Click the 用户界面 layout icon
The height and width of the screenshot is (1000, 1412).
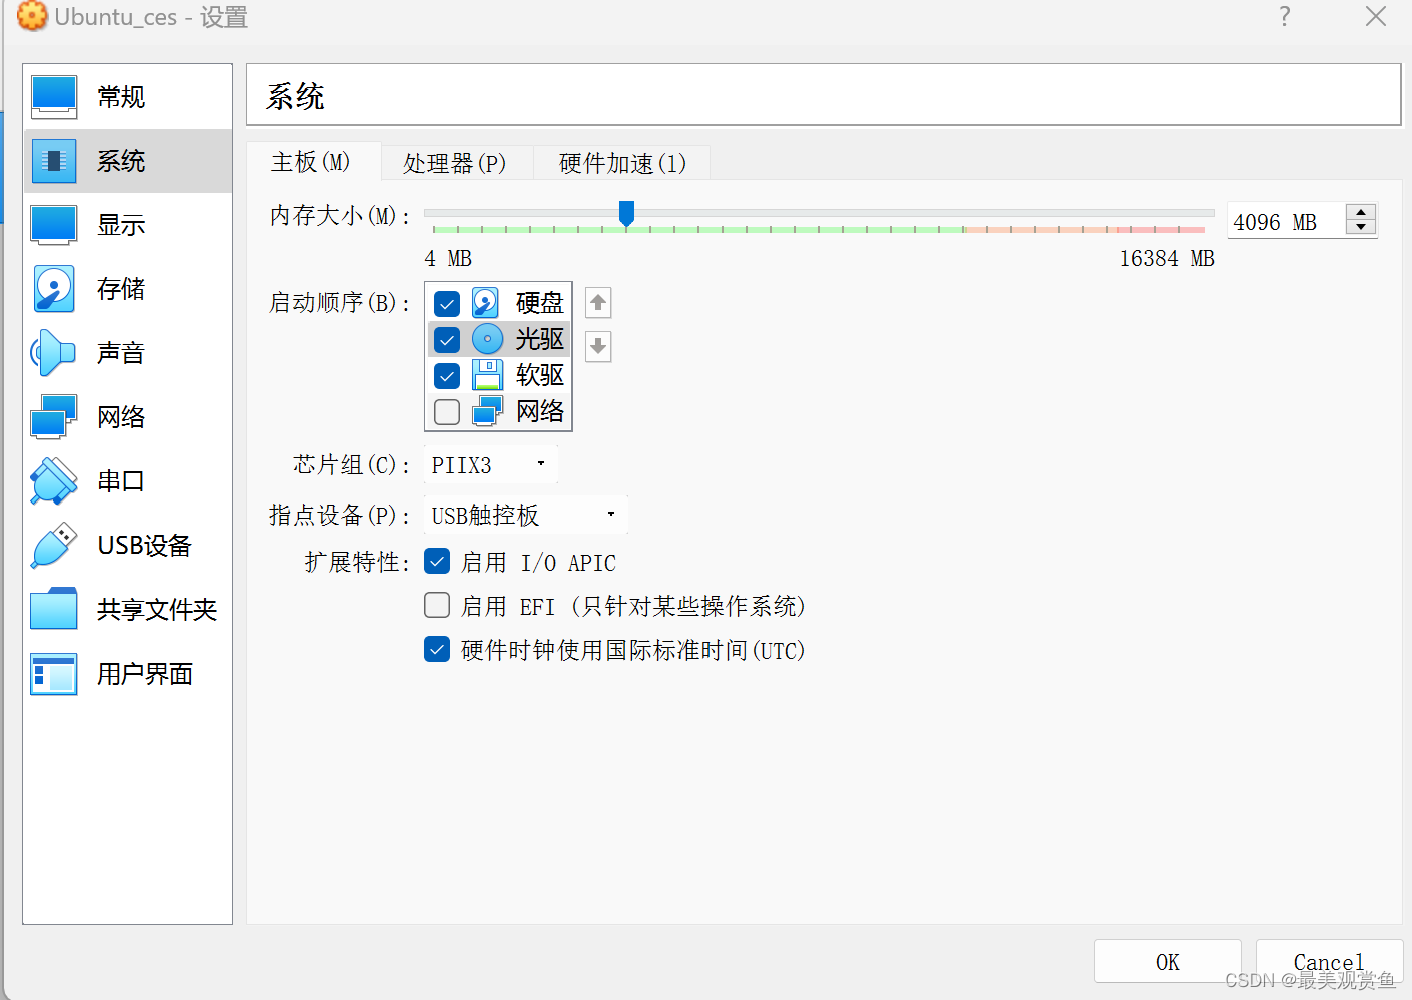(54, 673)
